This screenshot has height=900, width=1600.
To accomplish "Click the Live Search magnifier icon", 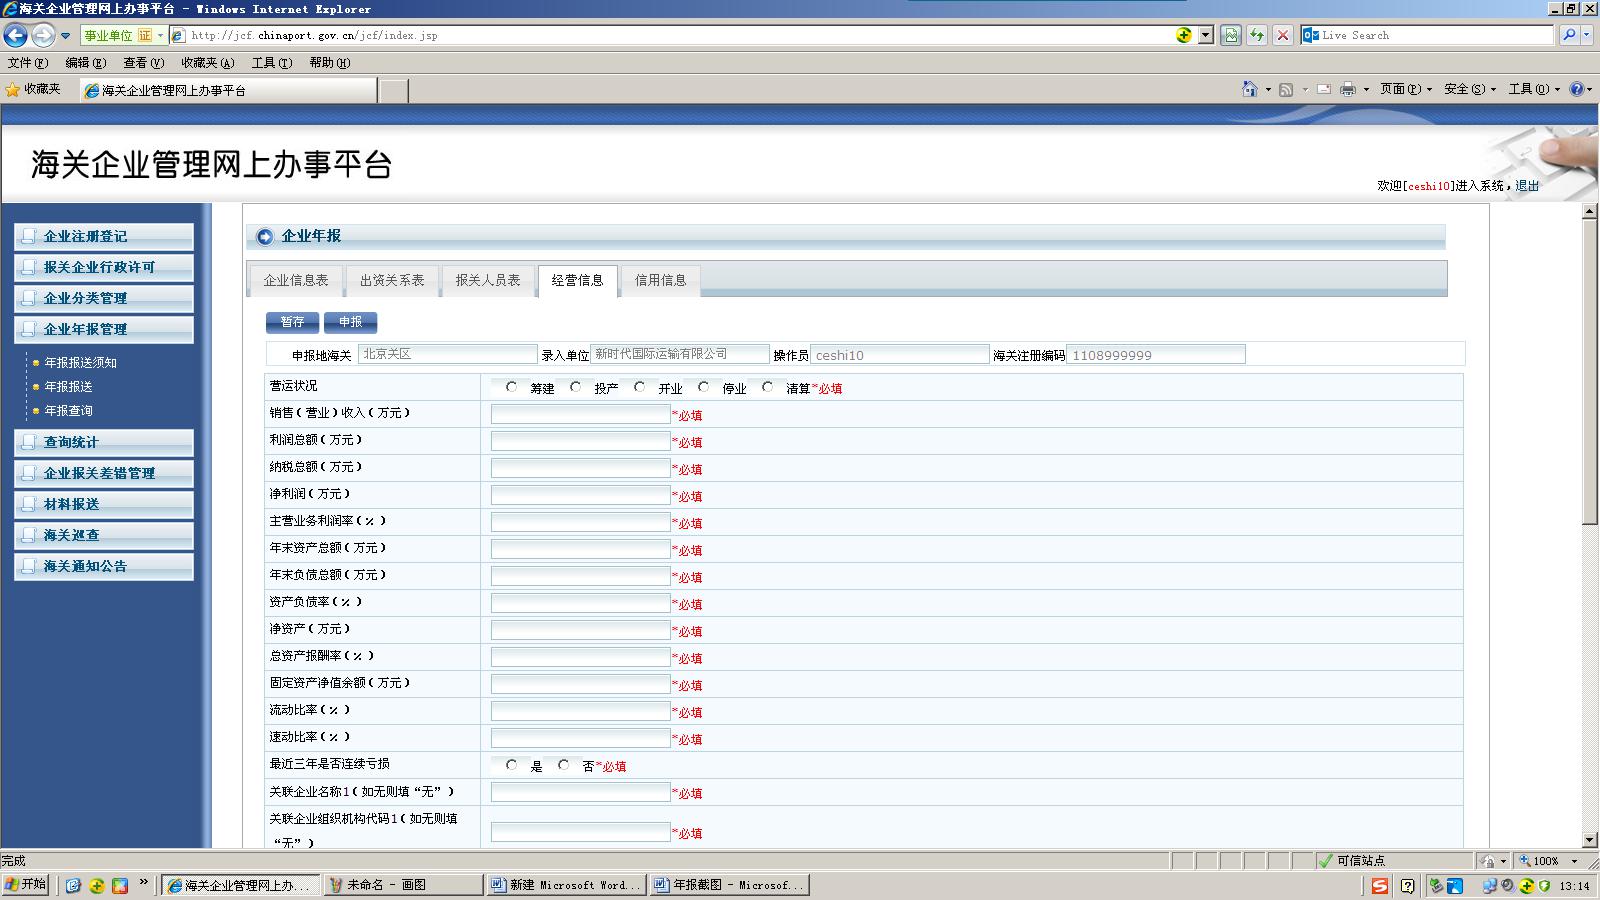I will (1569, 35).
